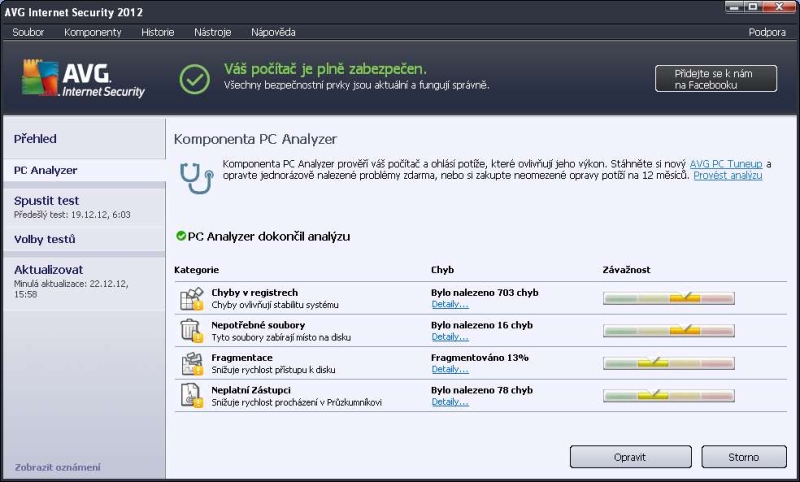The image size is (800, 482).
Task: Click the broken shortcuts (Neplatní Zástupci) icon
Action: (191, 395)
